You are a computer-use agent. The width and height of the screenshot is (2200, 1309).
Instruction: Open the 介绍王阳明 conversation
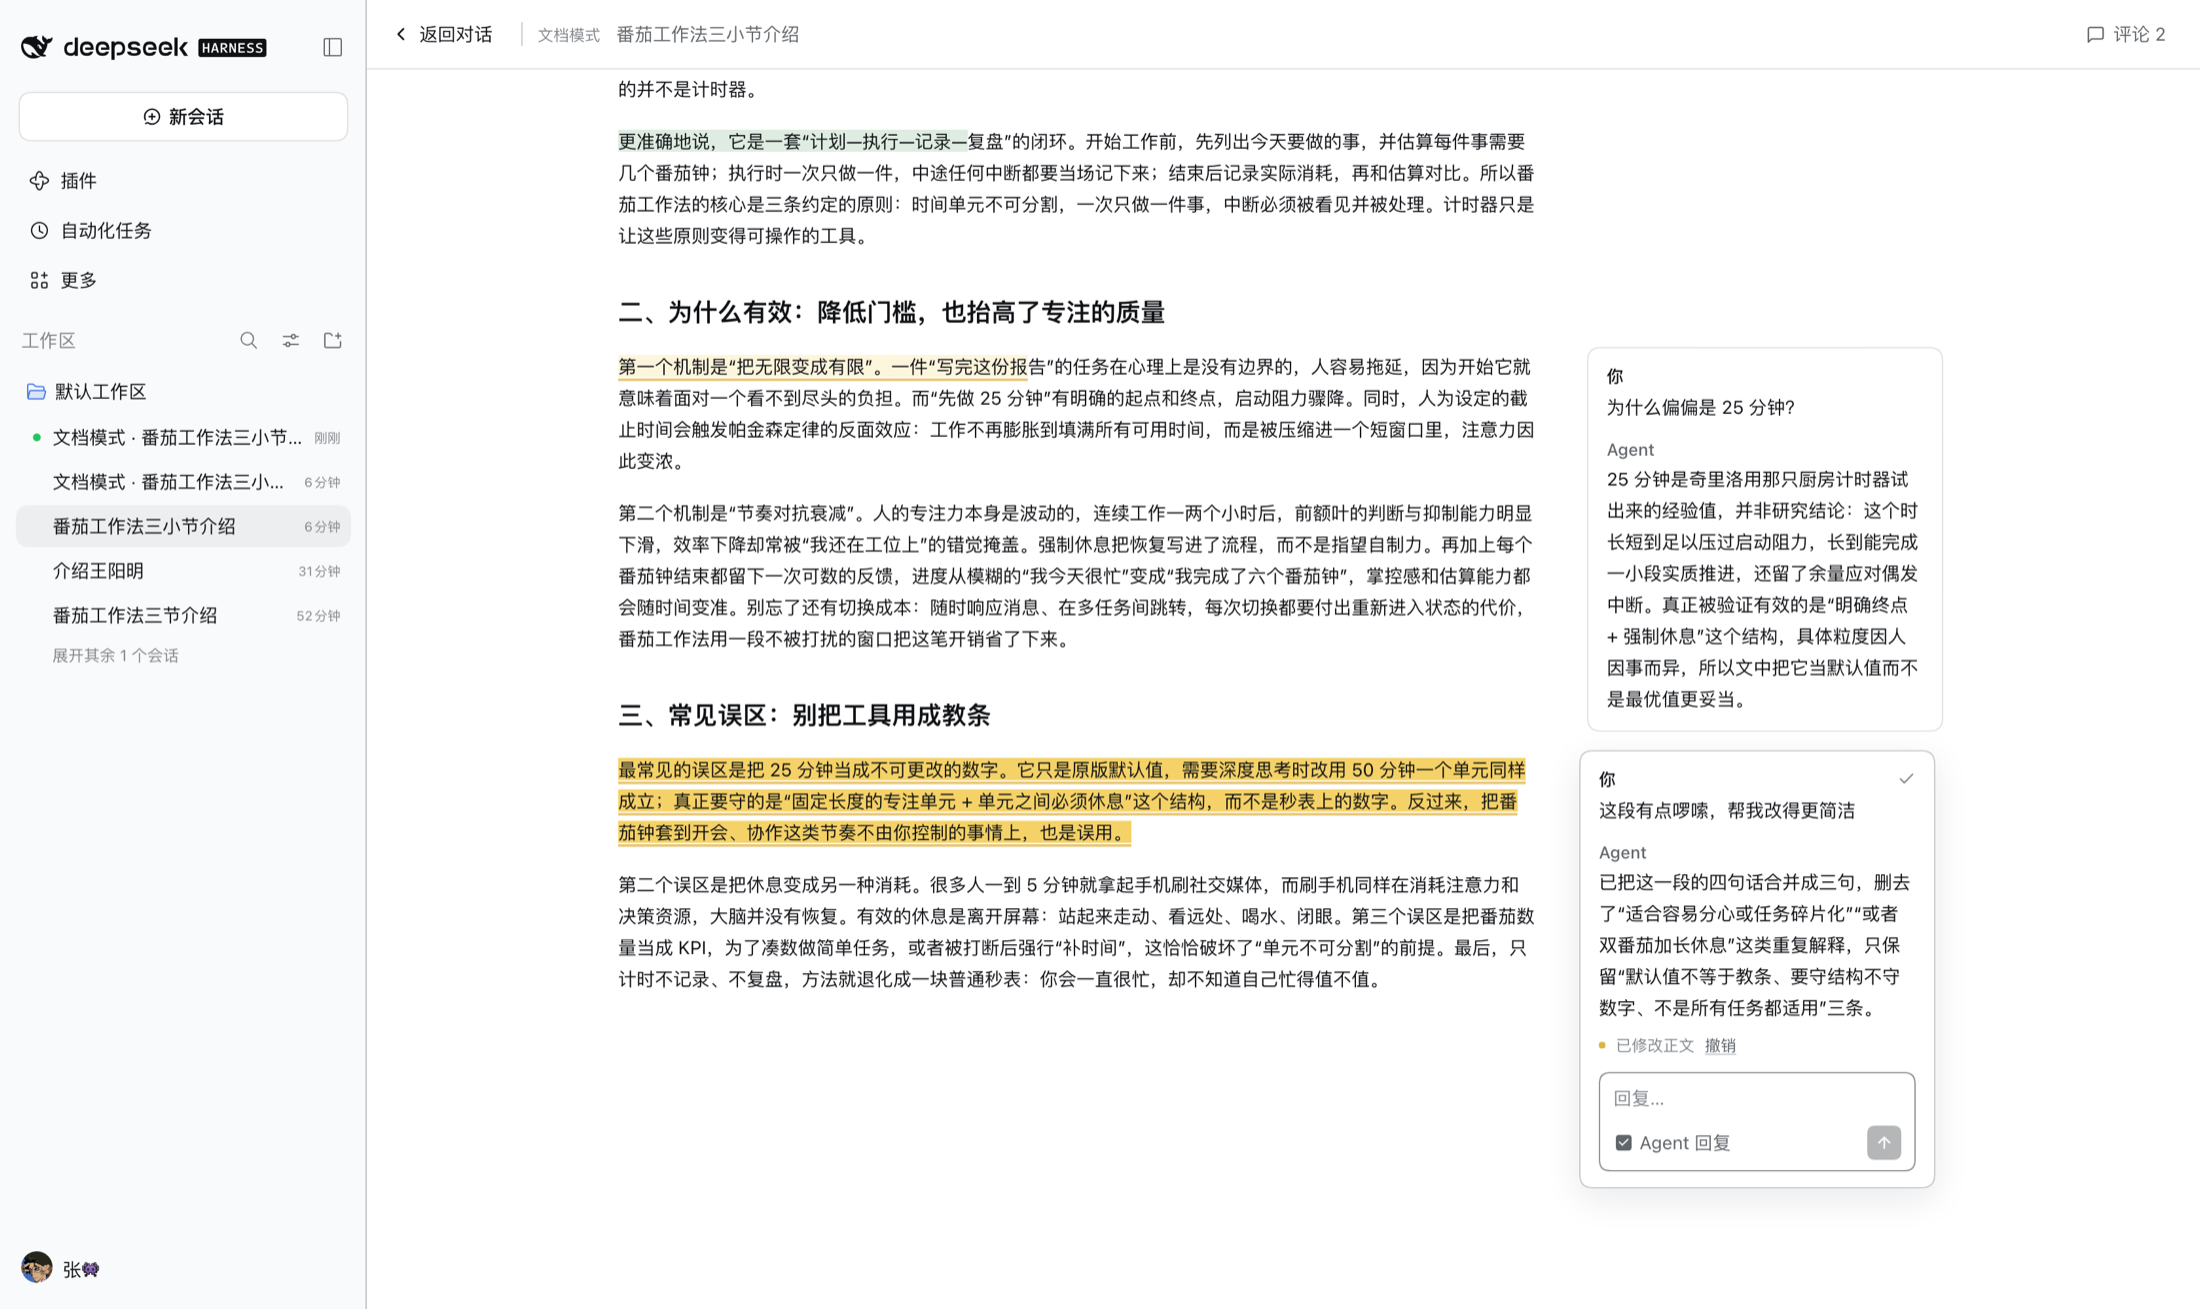point(183,571)
